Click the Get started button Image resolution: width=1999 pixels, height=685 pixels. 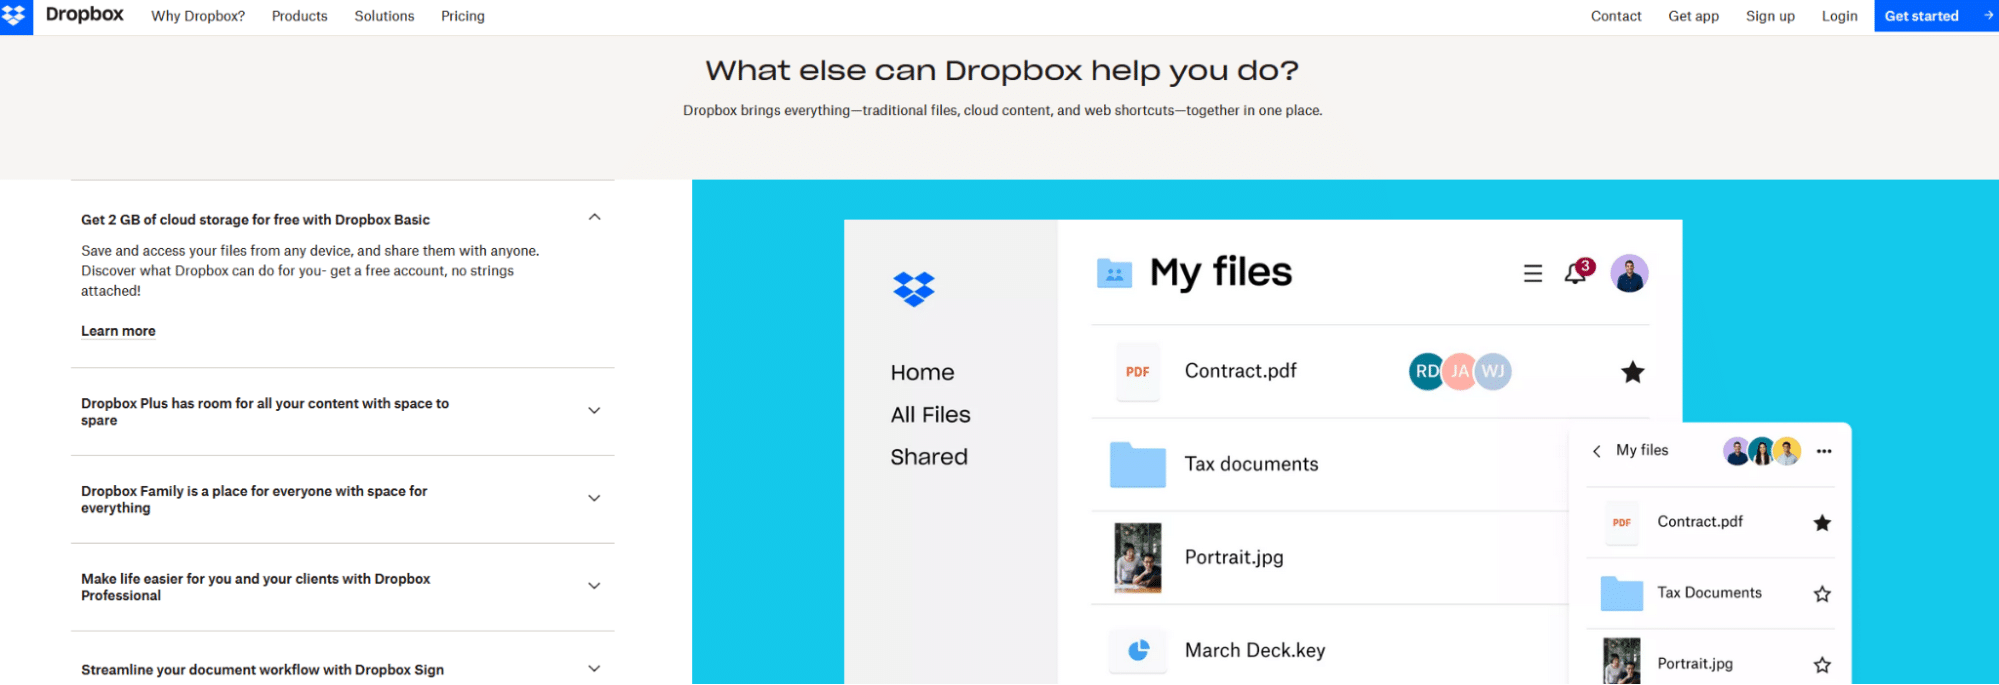pyautogui.click(x=1936, y=16)
